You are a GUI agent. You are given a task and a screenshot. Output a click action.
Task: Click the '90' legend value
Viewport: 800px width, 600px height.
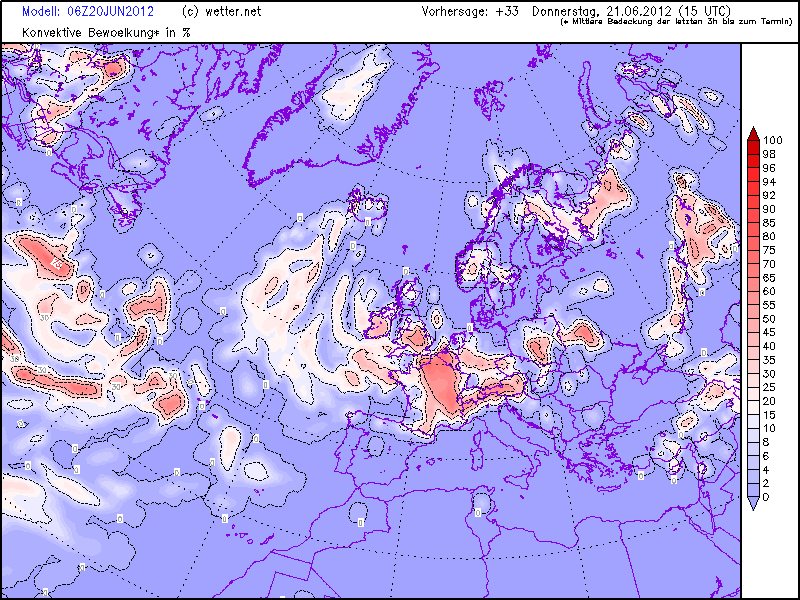(769, 209)
